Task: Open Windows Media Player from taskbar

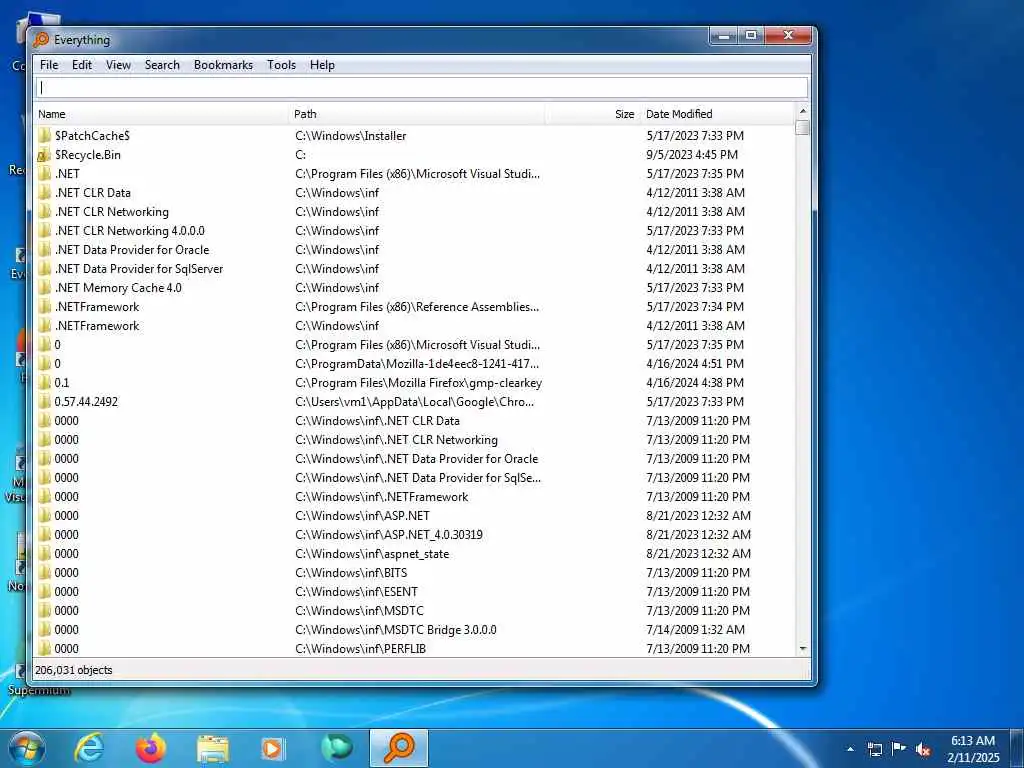Action: point(274,749)
